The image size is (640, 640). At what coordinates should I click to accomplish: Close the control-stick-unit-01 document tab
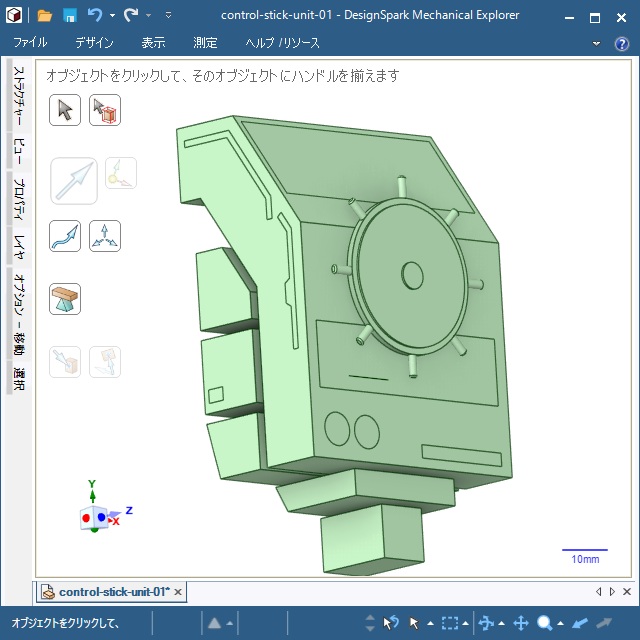(178, 592)
